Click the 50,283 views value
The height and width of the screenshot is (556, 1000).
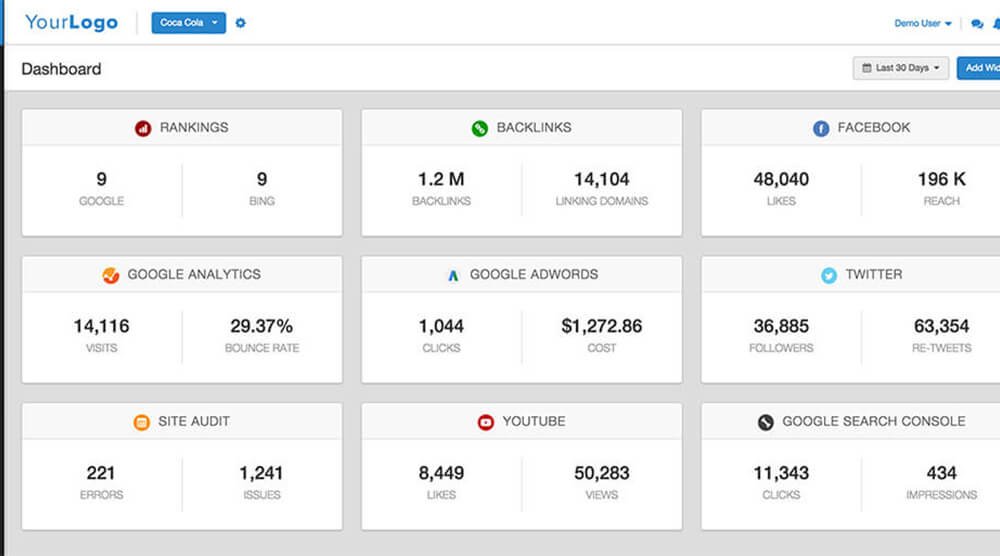coord(601,473)
